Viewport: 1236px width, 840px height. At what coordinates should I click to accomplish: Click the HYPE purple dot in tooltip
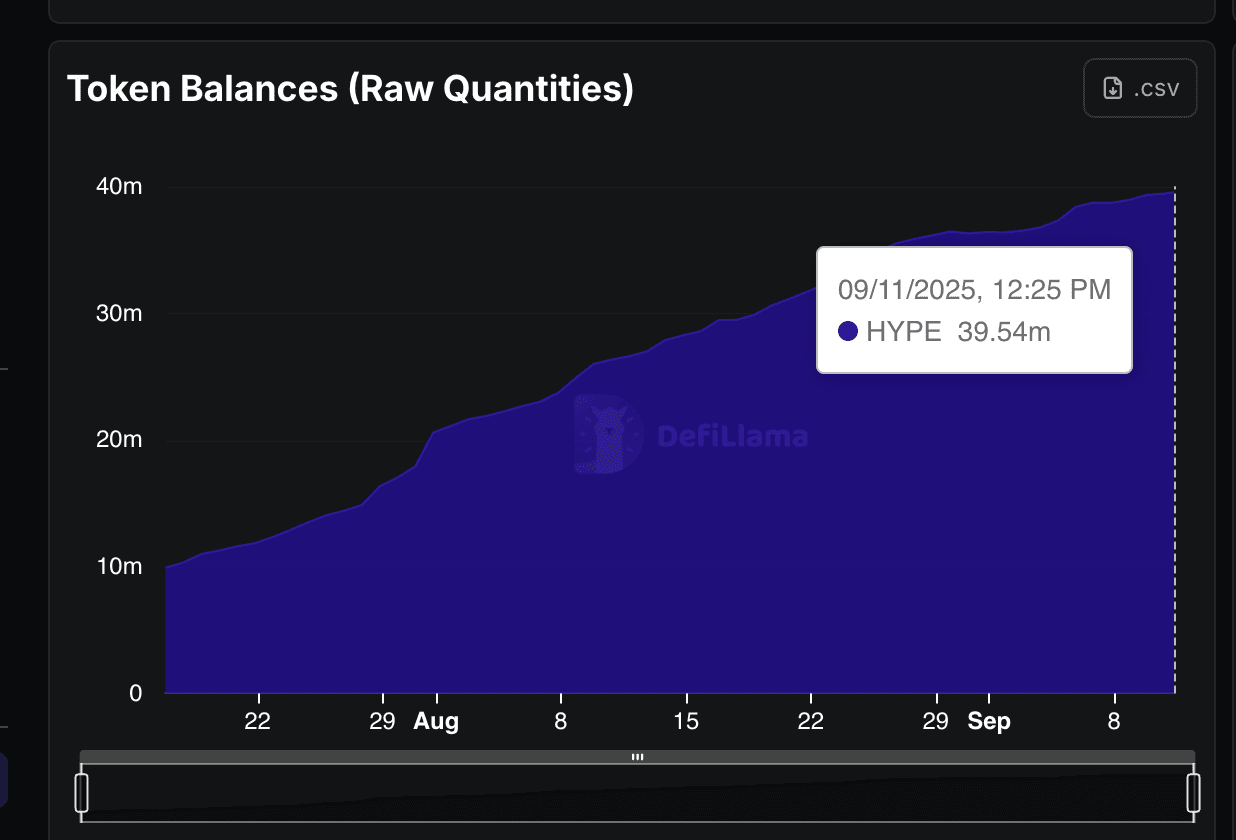(x=848, y=332)
